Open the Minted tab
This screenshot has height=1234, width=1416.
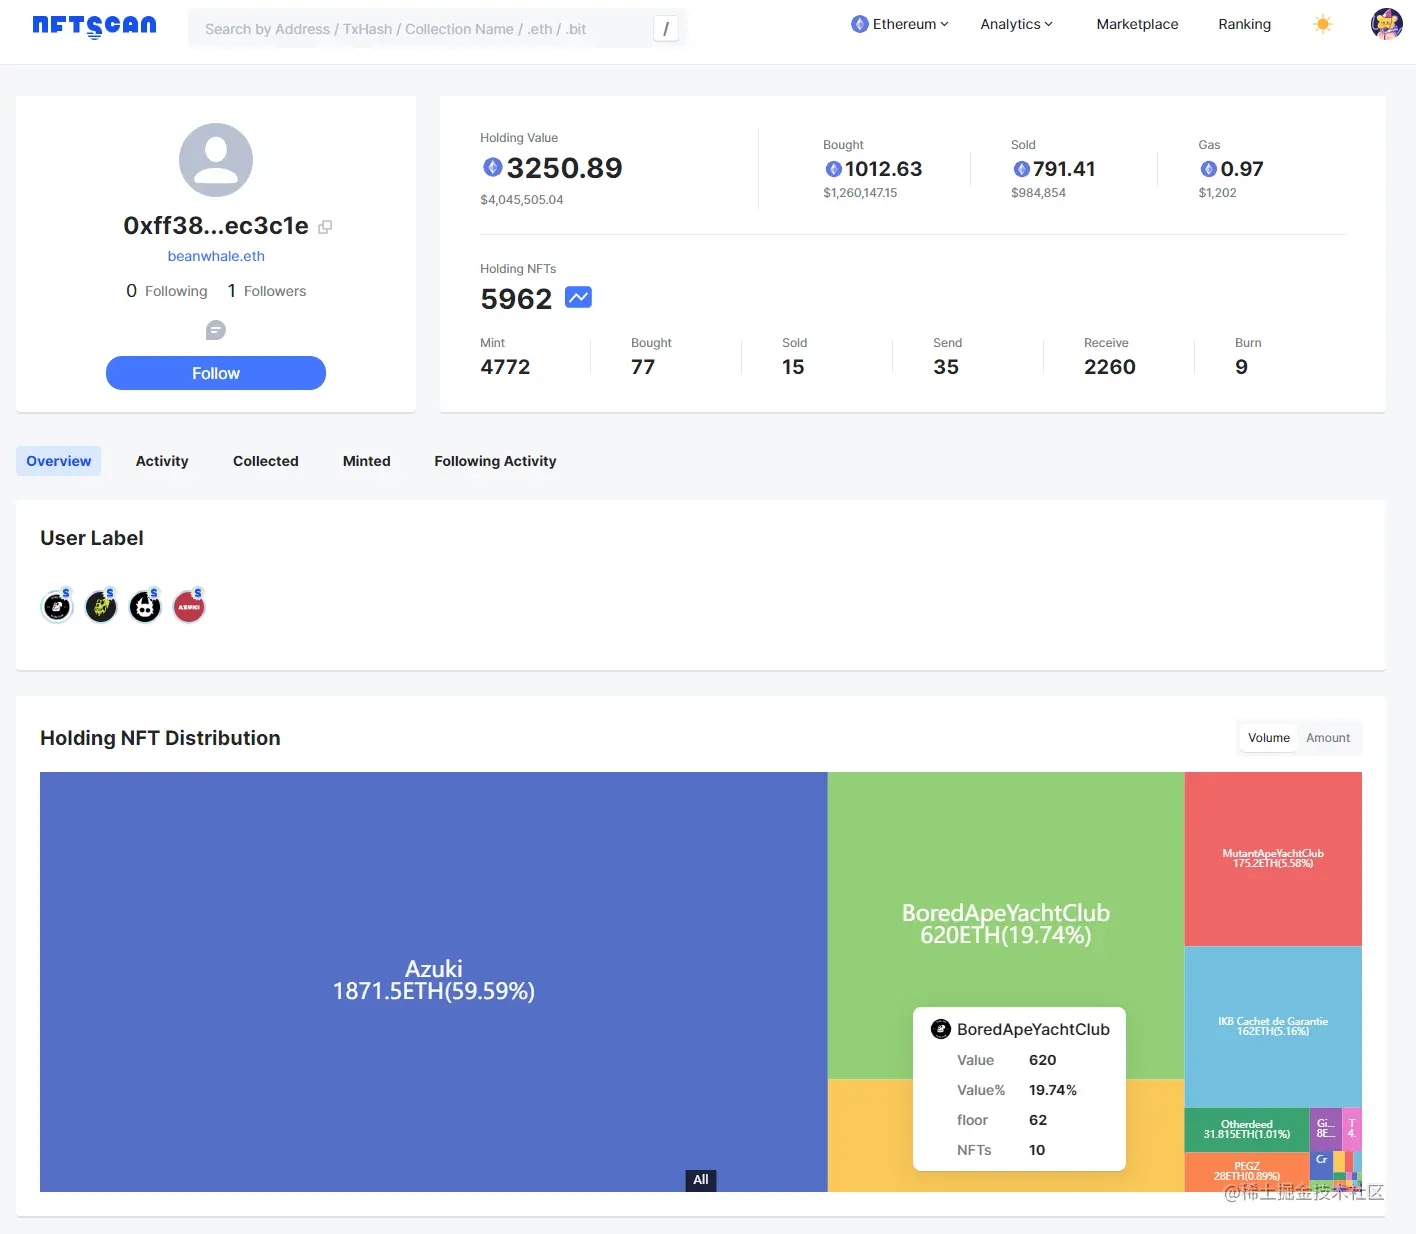coord(367,461)
